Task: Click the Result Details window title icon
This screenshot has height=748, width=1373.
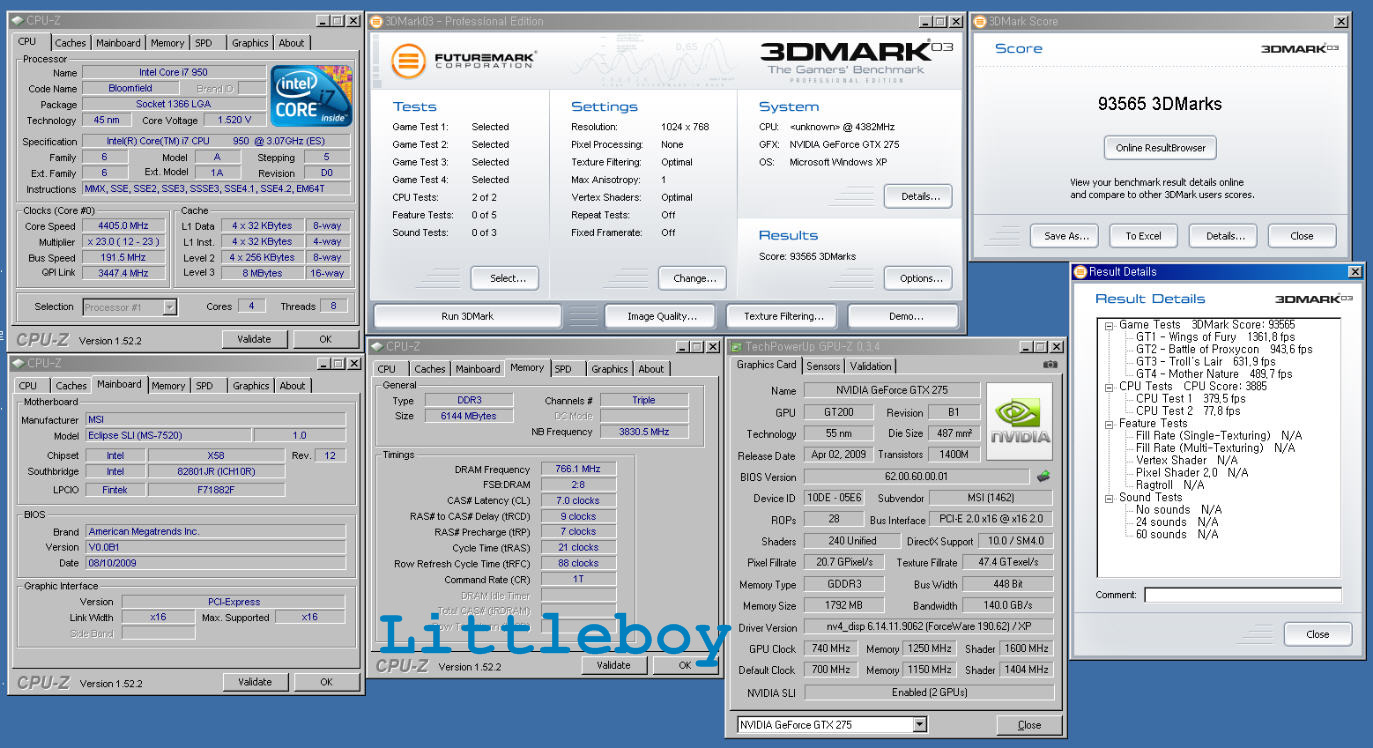Action: [x=1080, y=271]
